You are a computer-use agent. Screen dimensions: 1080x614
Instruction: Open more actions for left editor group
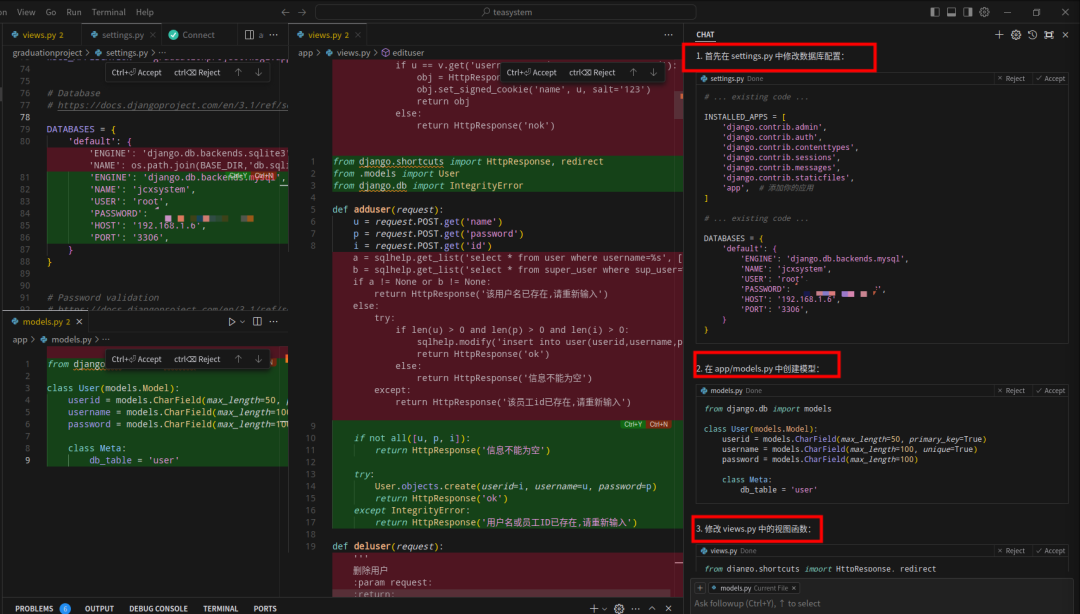pos(274,34)
